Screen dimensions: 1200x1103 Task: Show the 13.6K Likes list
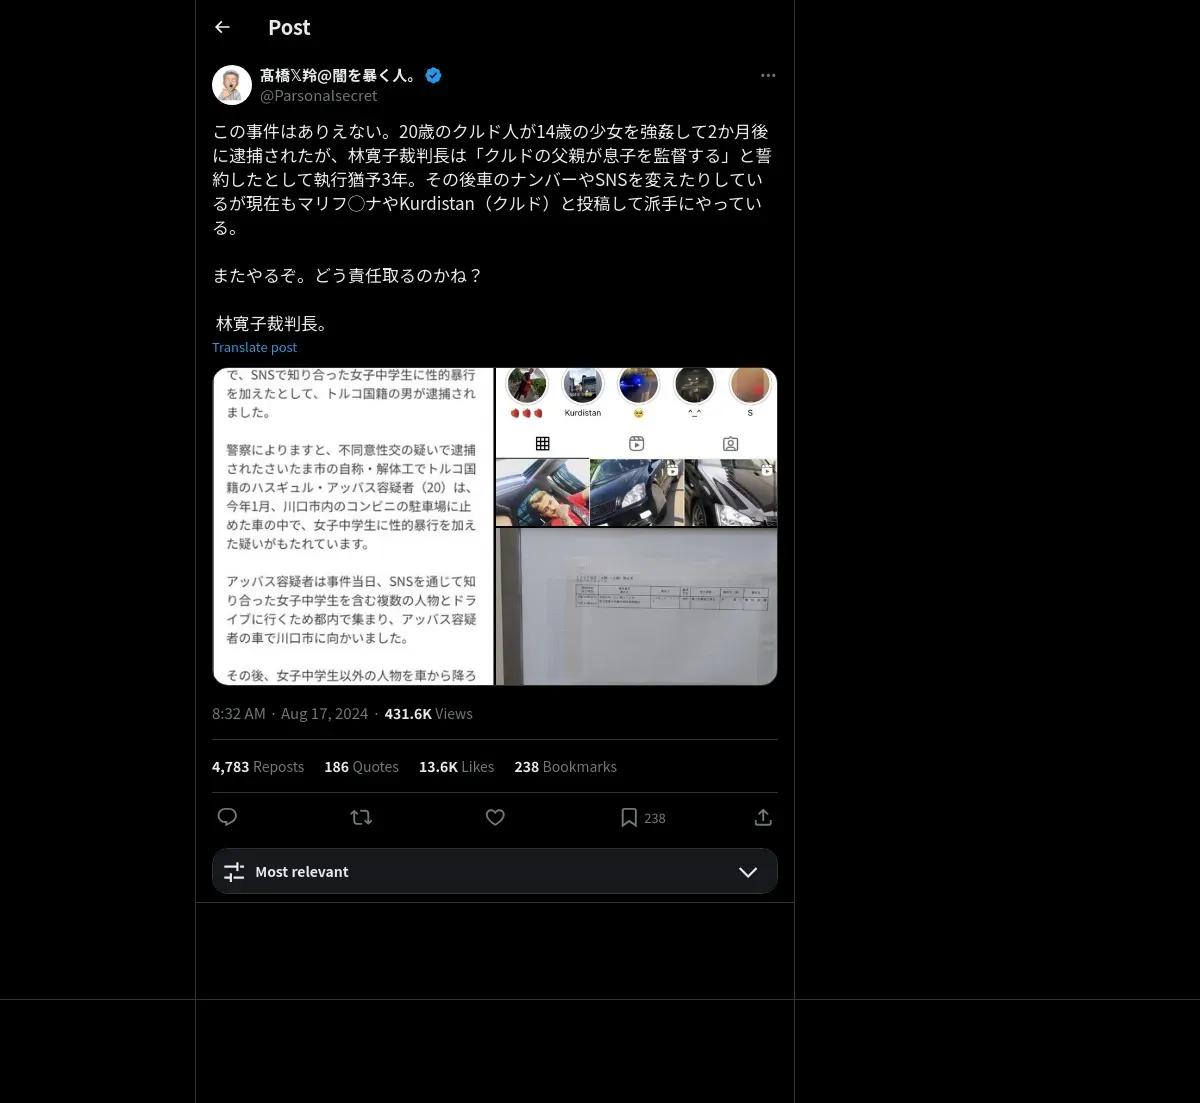(456, 767)
